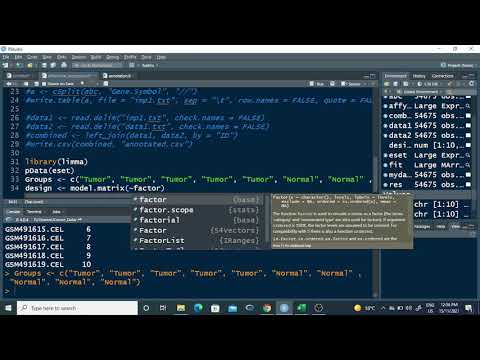
Task: Click the Compile Report icon in source toolbar
Action: 106,84
